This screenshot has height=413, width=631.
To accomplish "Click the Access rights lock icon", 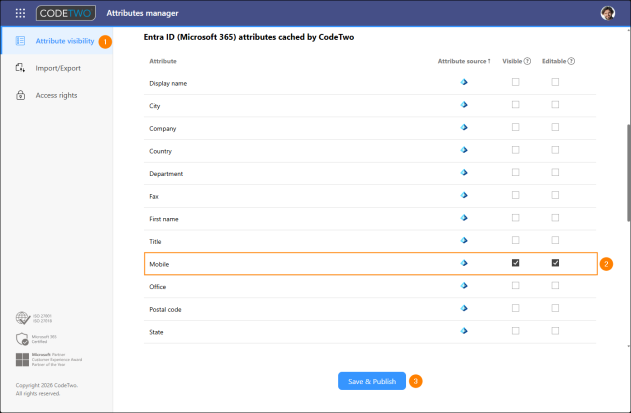I will (20, 95).
